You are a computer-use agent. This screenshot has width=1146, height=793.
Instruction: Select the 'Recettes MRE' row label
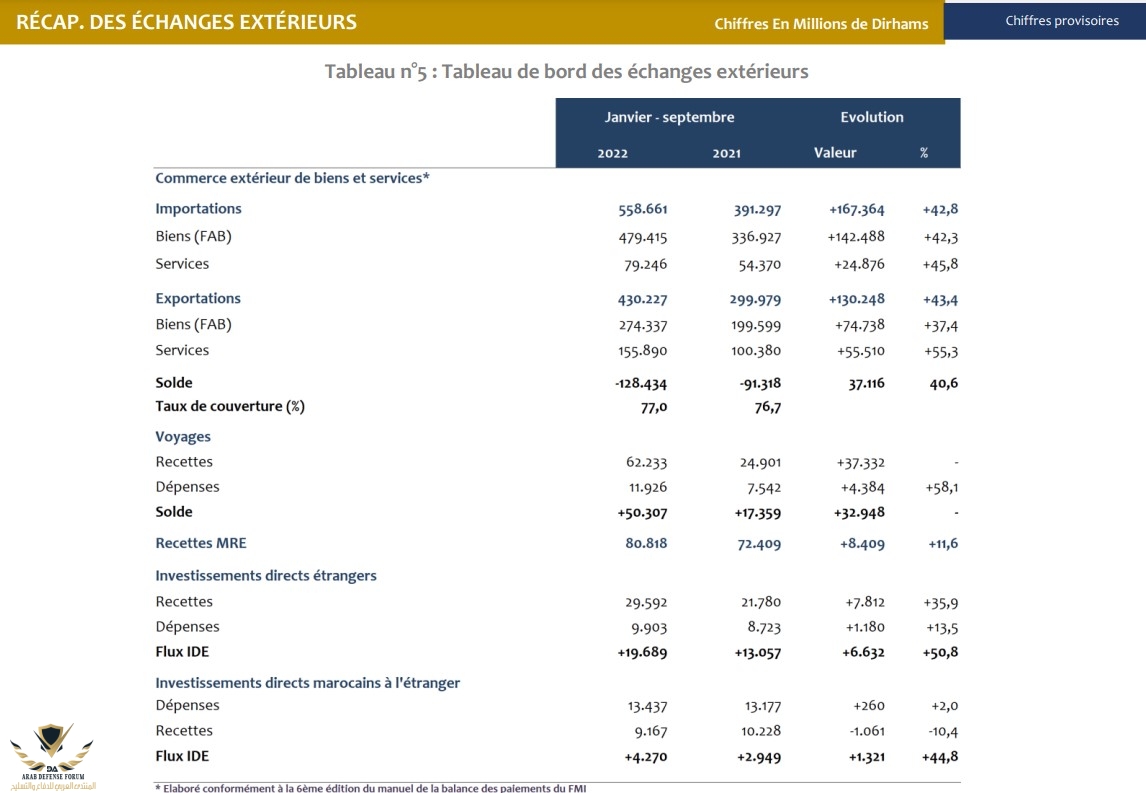pyautogui.click(x=201, y=543)
